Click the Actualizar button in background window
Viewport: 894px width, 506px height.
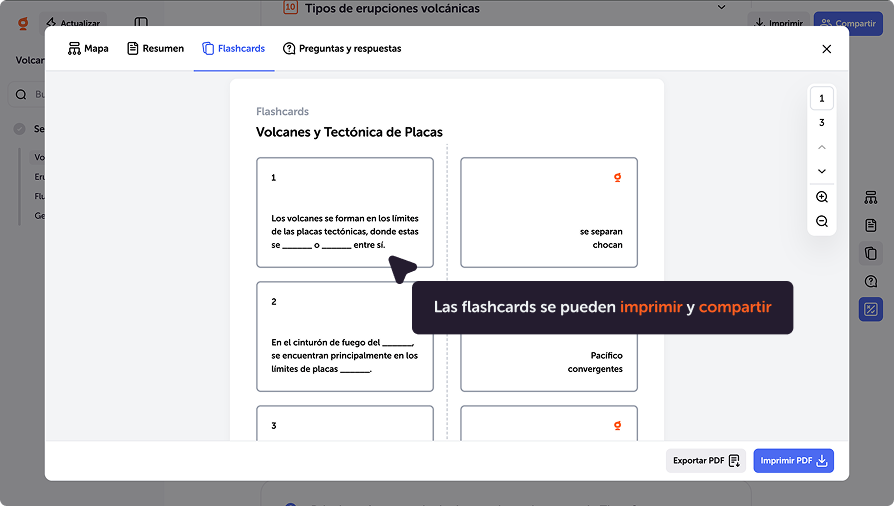click(72, 23)
